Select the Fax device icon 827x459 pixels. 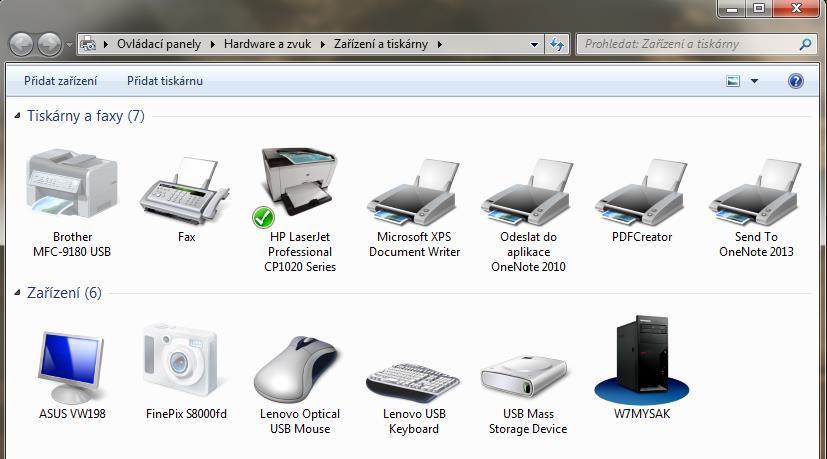(x=185, y=190)
